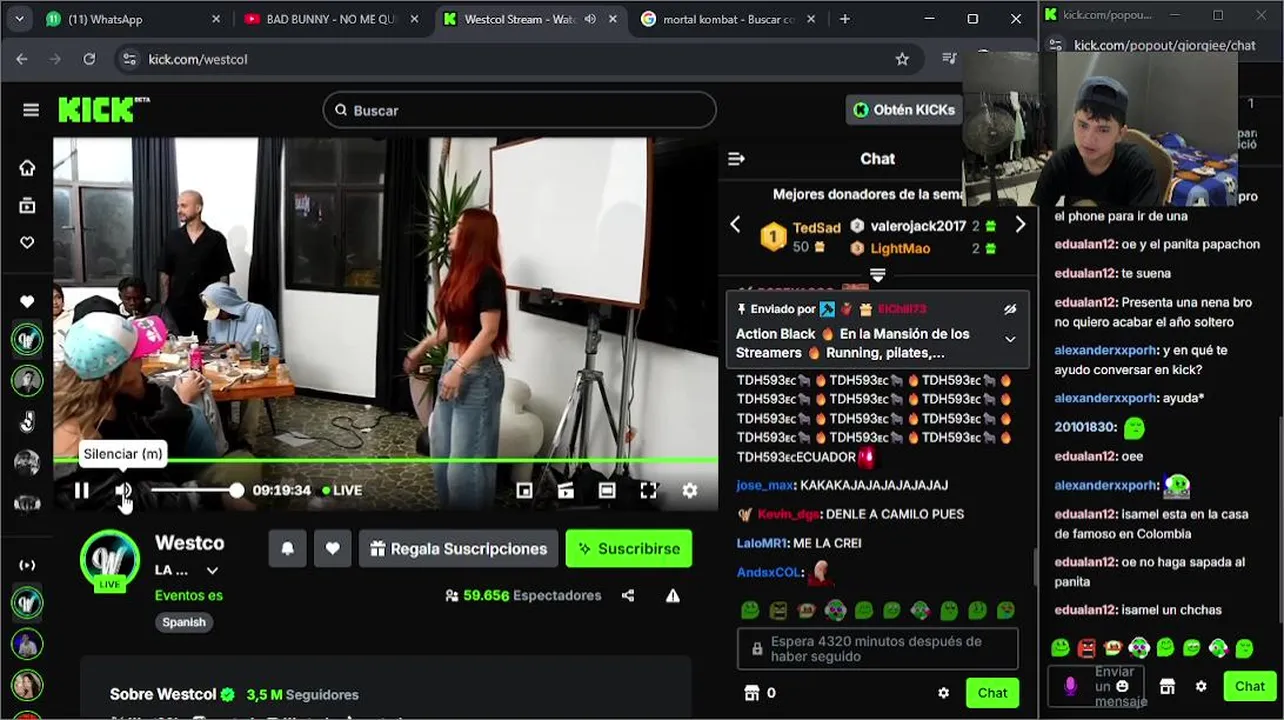Click the Obtén KICKs button
Image resolution: width=1284 pixels, height=720 pixels.
point(904,110)
